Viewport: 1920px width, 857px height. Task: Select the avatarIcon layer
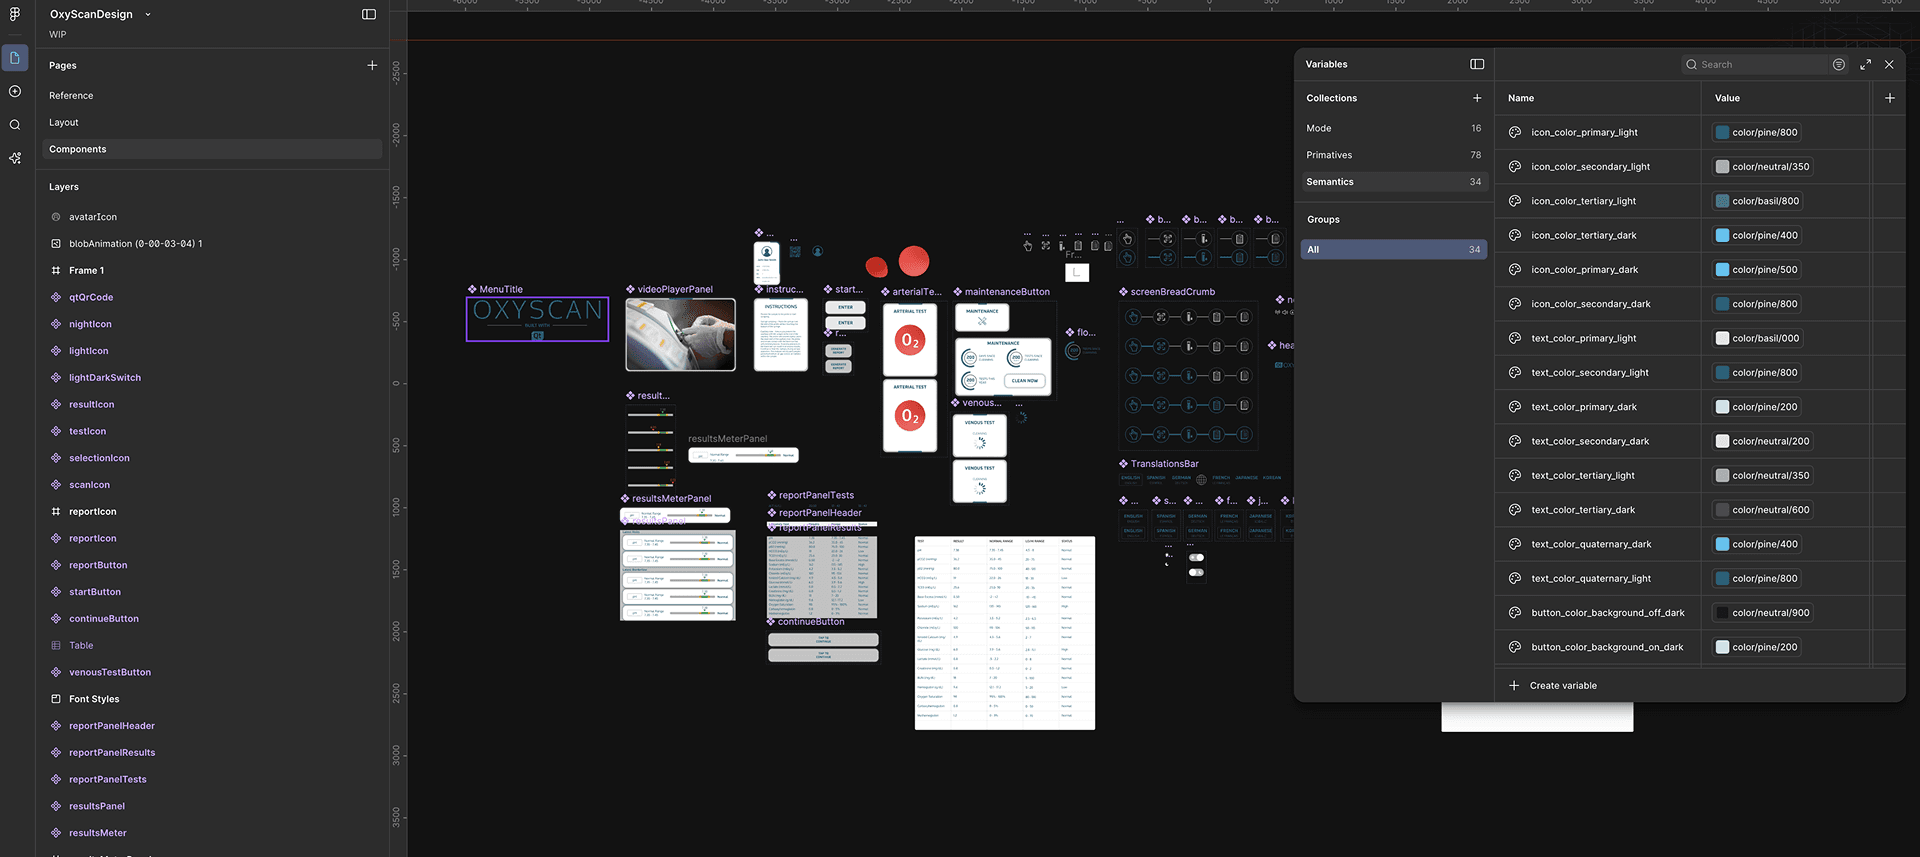tap(93, 217)
